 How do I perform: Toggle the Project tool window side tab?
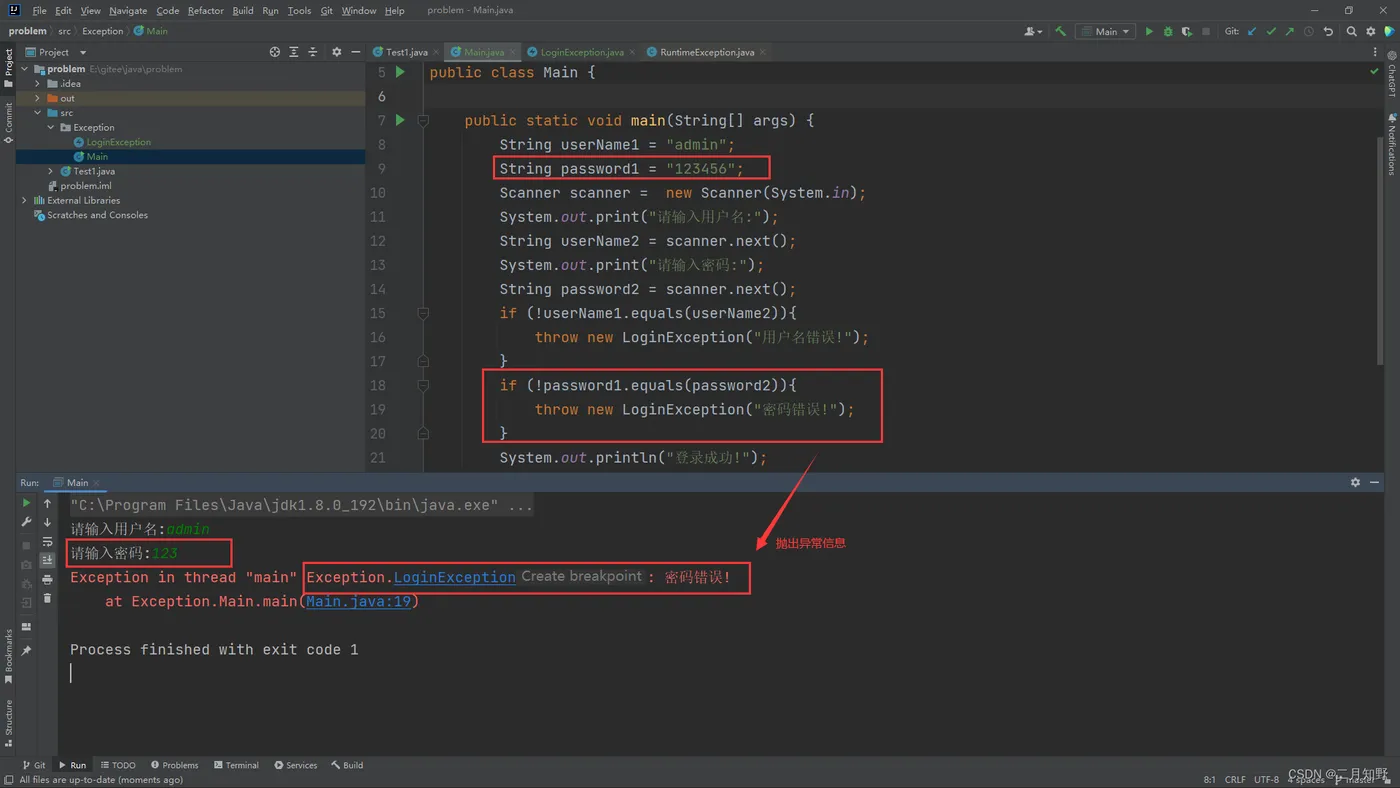pyautogui.click(x=8, y=68)
